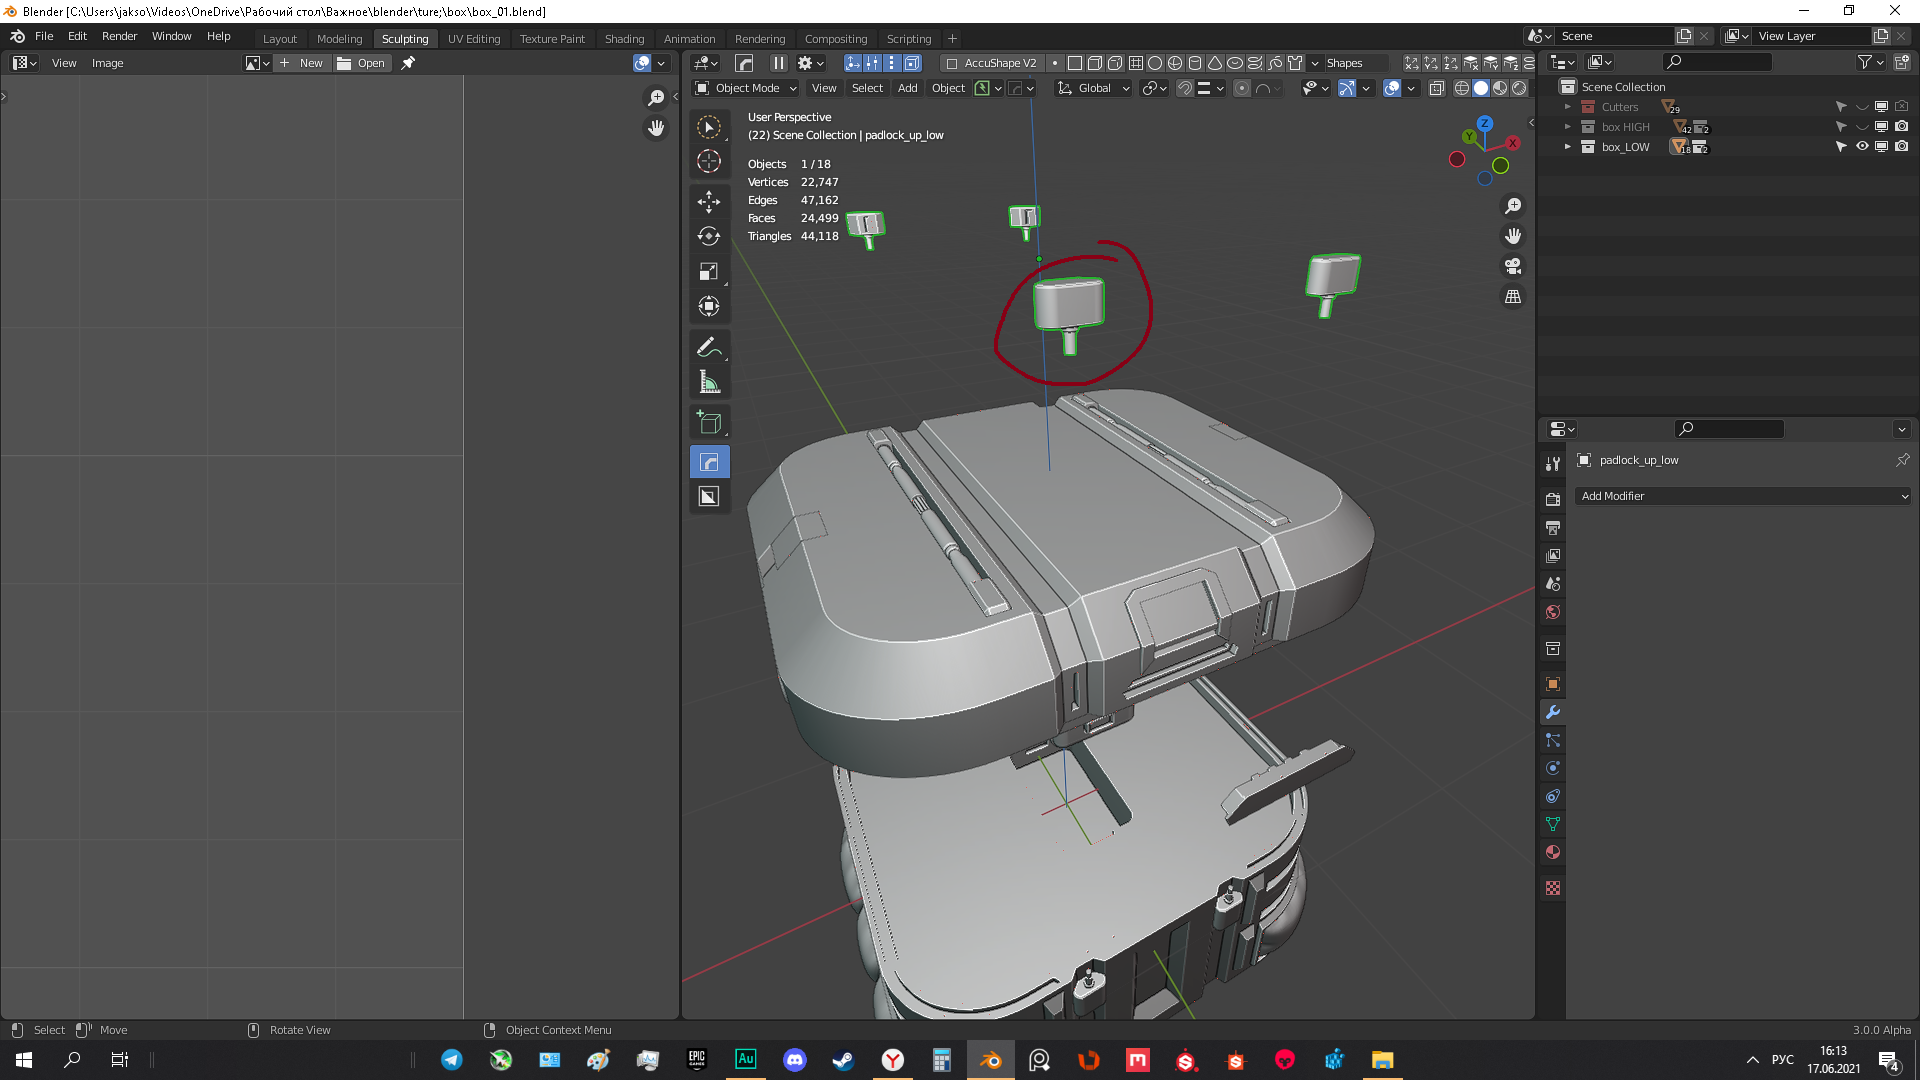Image resolution: width=1920 pixels, height=1080 pixels.
Task: Toggle visibility of the box_LOW collection
Action: (x=1862, y=147)
